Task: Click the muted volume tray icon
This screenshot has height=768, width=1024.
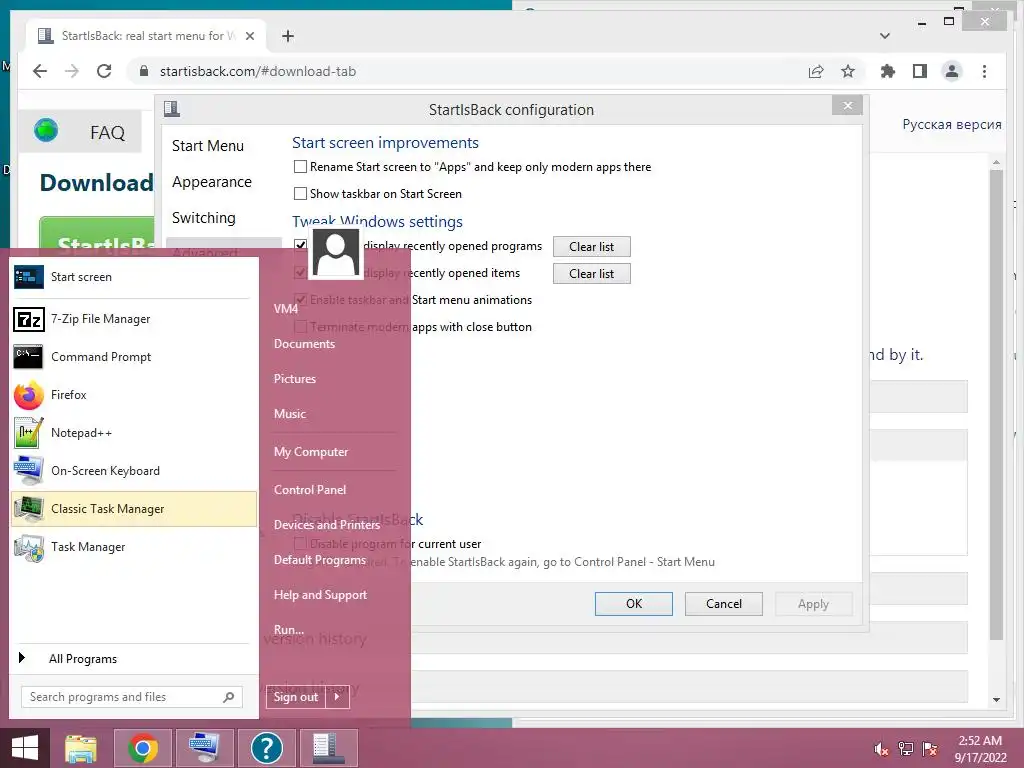Action: click(881, 748)
